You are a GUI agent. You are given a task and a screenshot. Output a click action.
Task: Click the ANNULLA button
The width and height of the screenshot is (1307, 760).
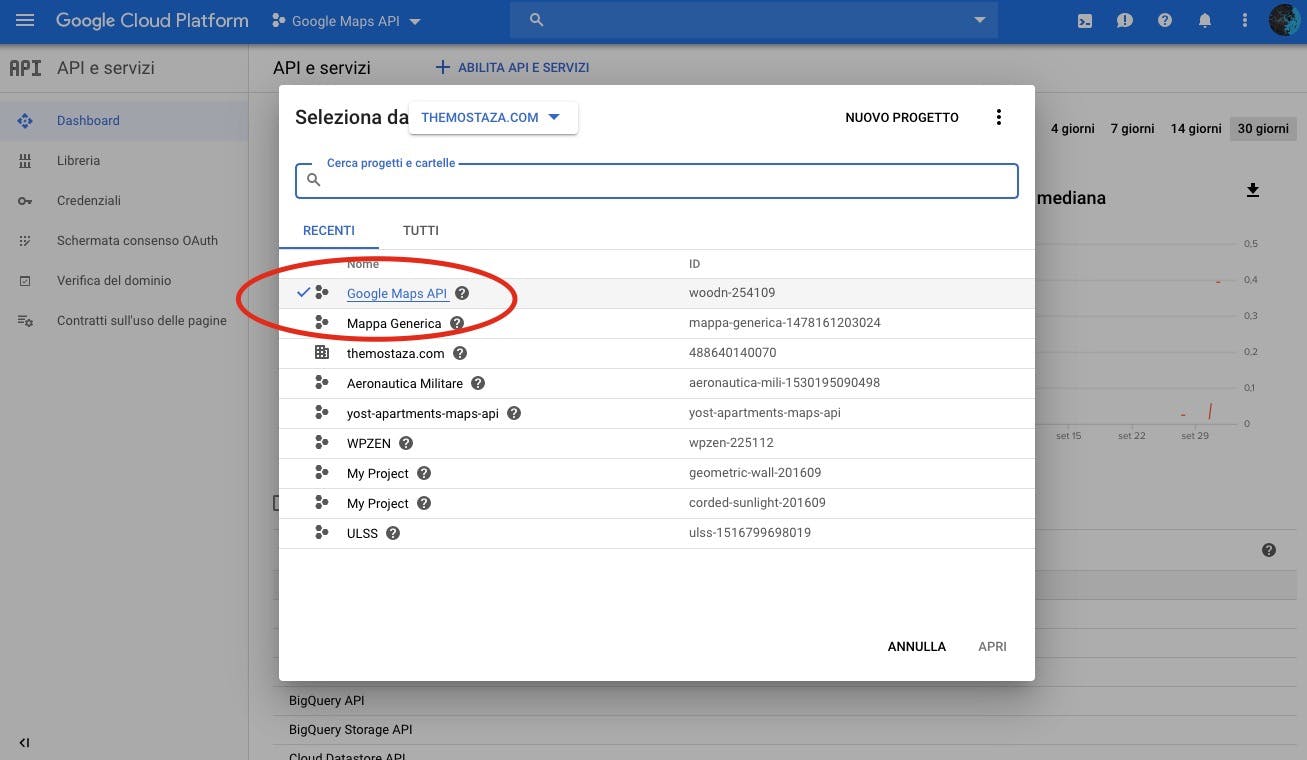(916, 646)
